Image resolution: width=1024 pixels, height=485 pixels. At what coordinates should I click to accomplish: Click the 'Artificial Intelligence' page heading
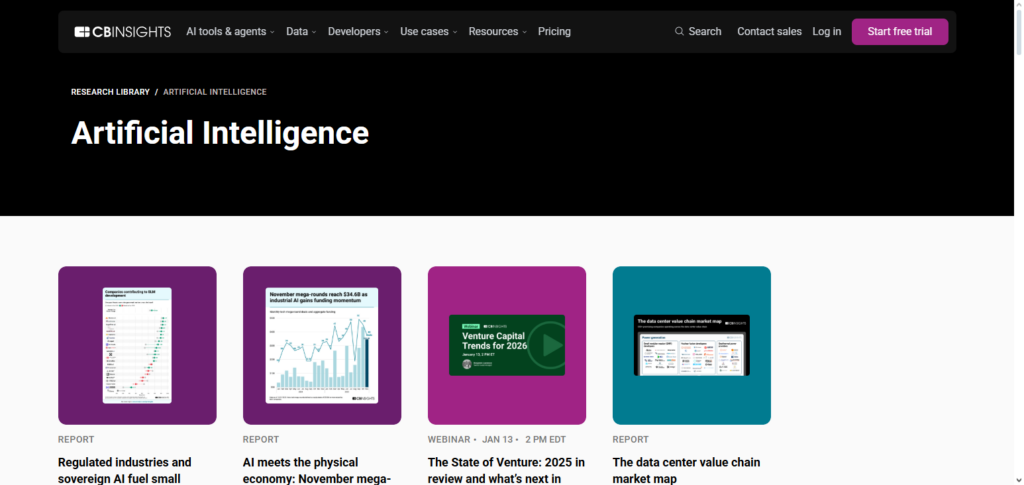pos(220,133)
